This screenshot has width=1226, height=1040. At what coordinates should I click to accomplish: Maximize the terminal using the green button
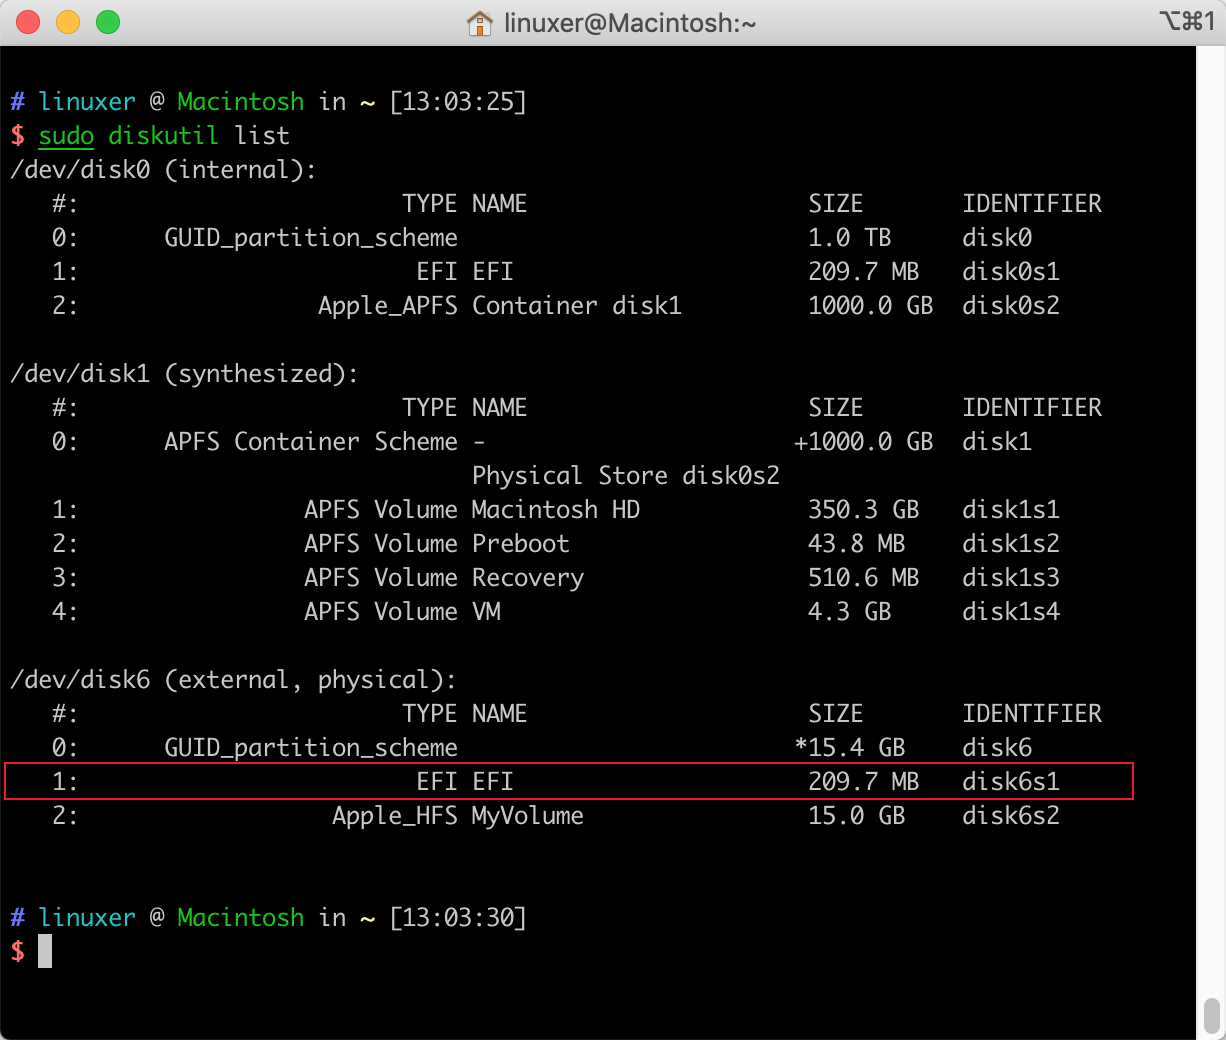[108, 22]
